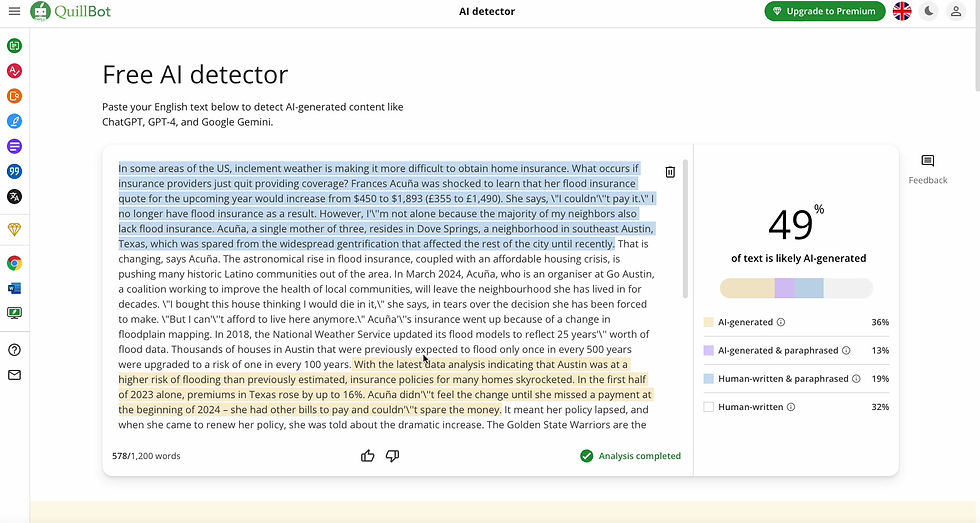Open the Citation Generator tool

[14, 171]
